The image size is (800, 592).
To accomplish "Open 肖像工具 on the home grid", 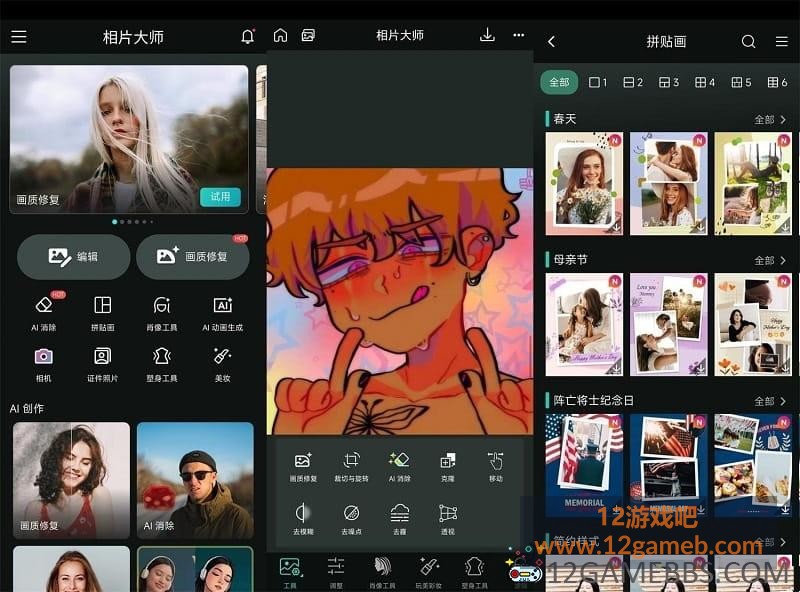I will pyautogui.click(x=162, y=314).
